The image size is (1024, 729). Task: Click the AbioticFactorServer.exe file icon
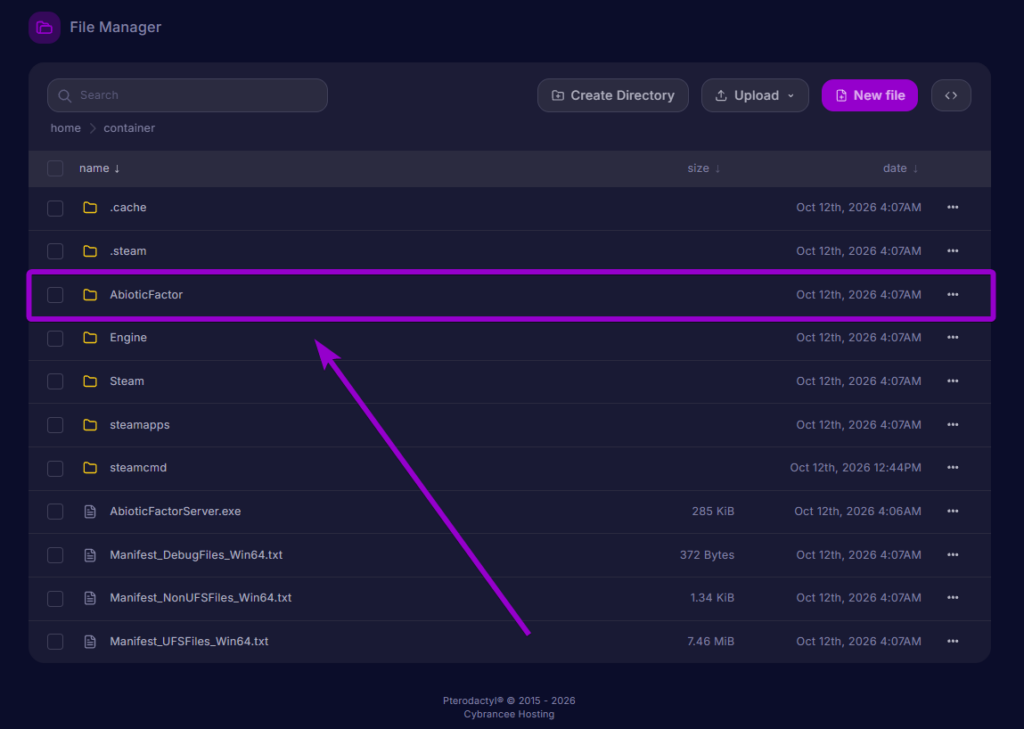point(90,511)
